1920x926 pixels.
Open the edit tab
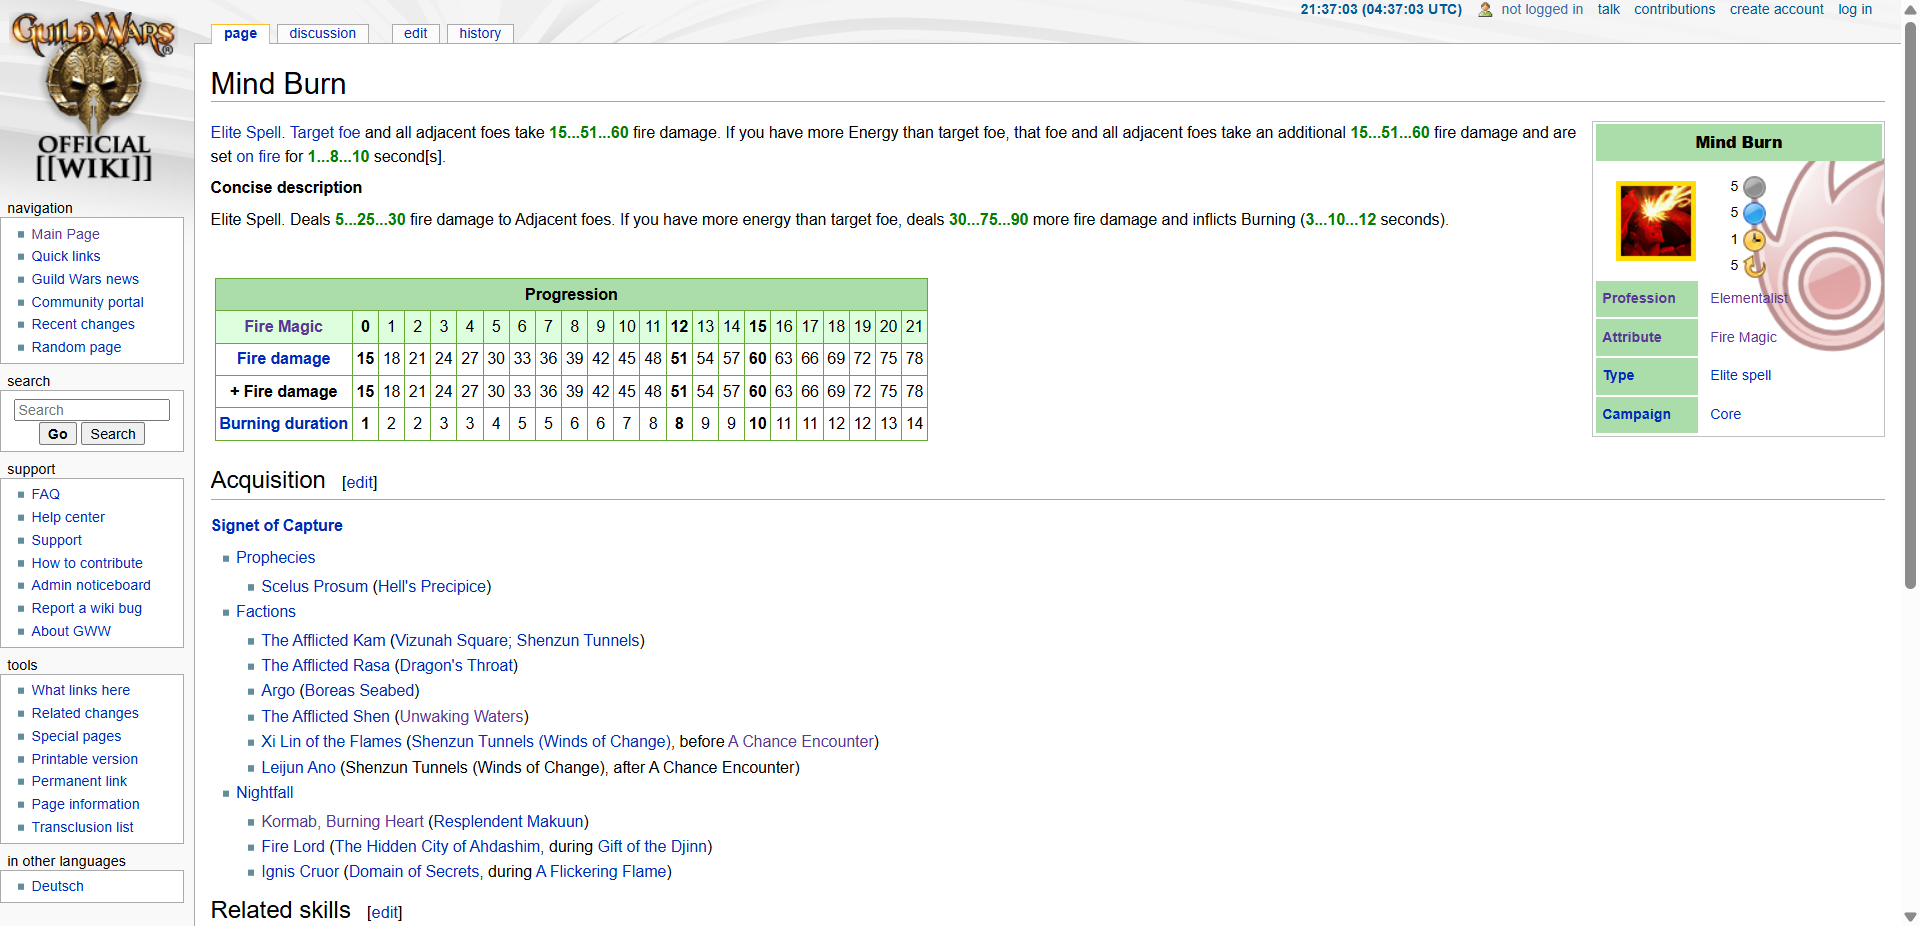[x=415, y=33]
